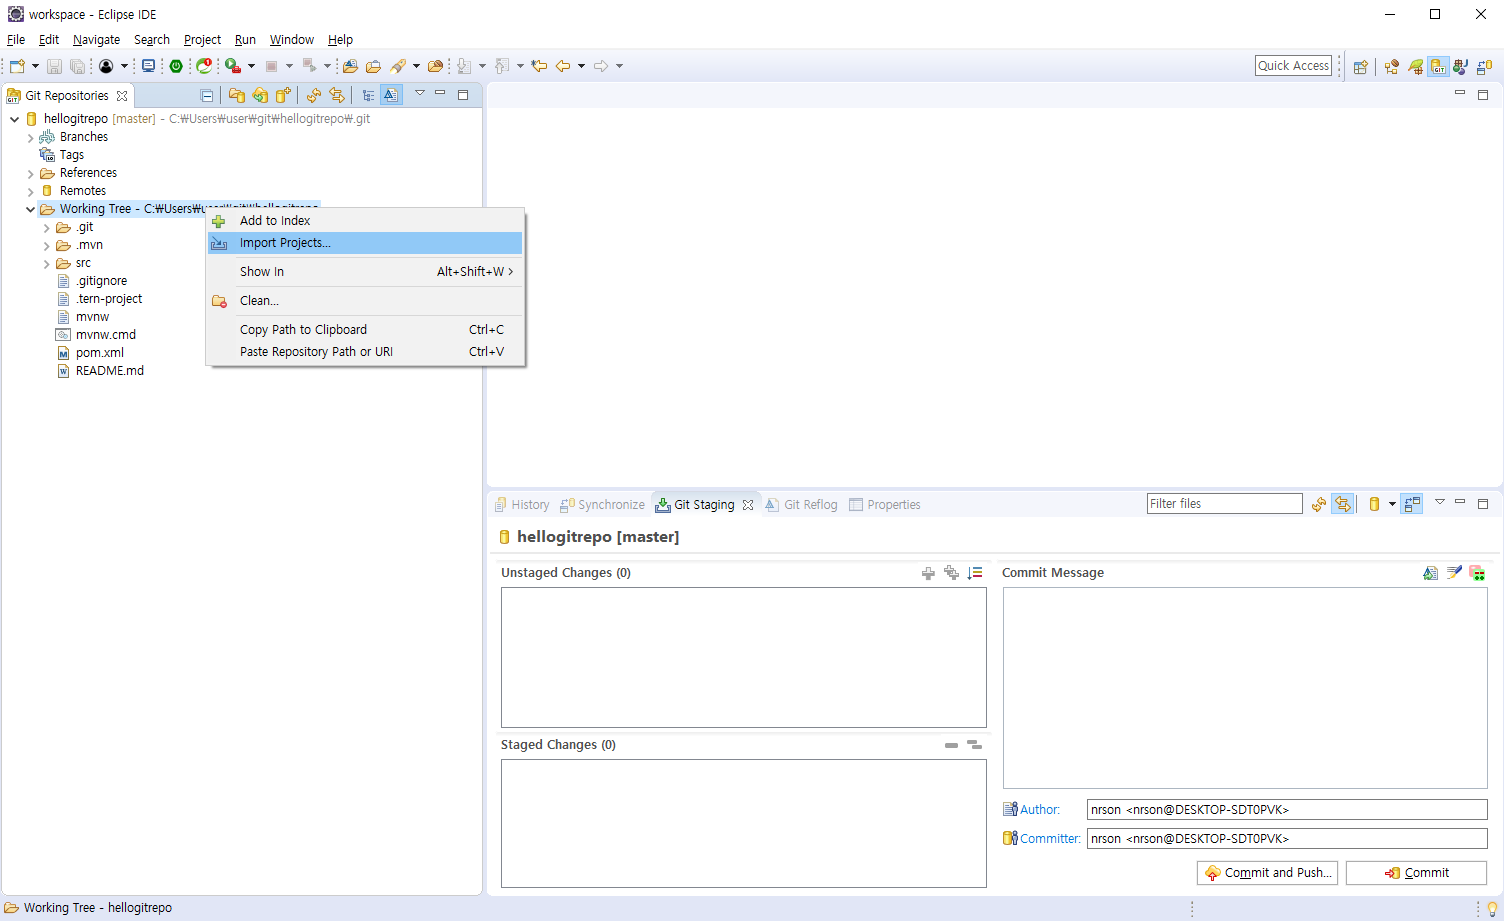Screen dimensions: 1504x921
Task: Expand the .mvn folder node
Action: coord(46,246)
